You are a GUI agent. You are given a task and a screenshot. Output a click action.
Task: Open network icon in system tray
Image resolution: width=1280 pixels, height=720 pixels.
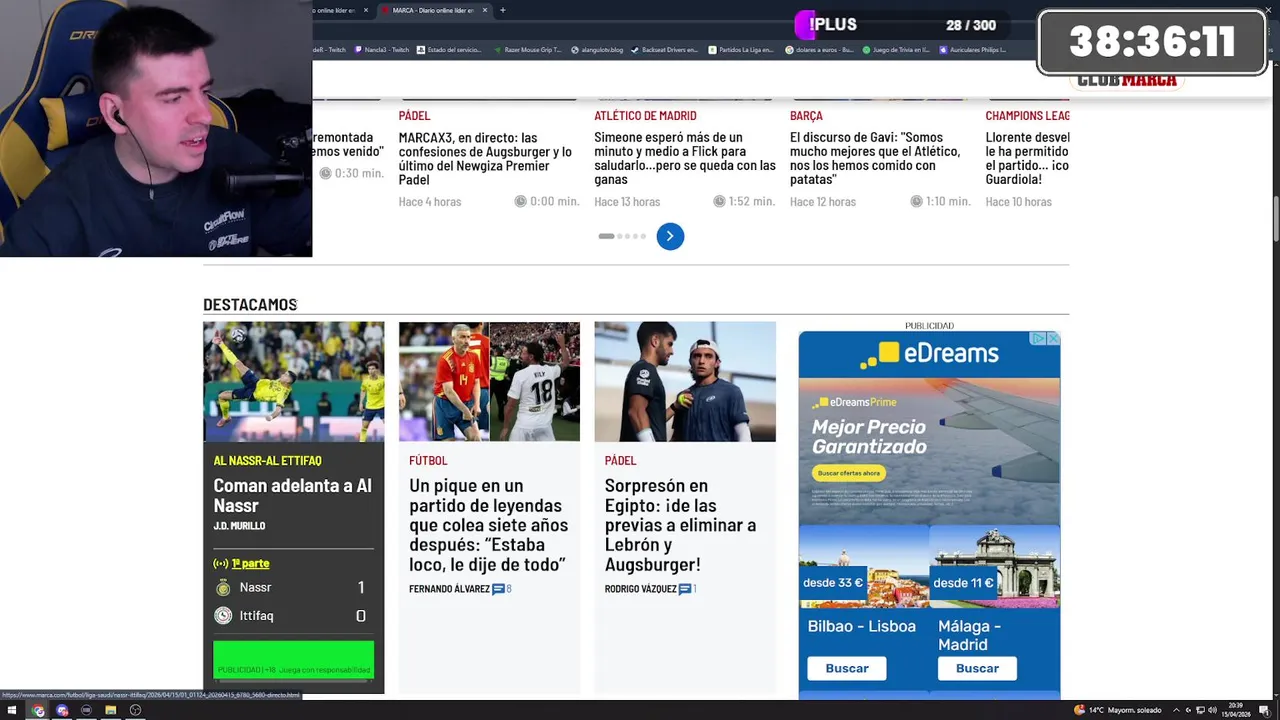[1200, 710]
